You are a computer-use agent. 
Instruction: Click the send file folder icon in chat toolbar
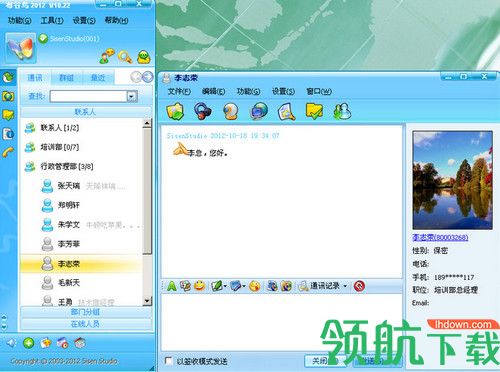click(175, 111)
